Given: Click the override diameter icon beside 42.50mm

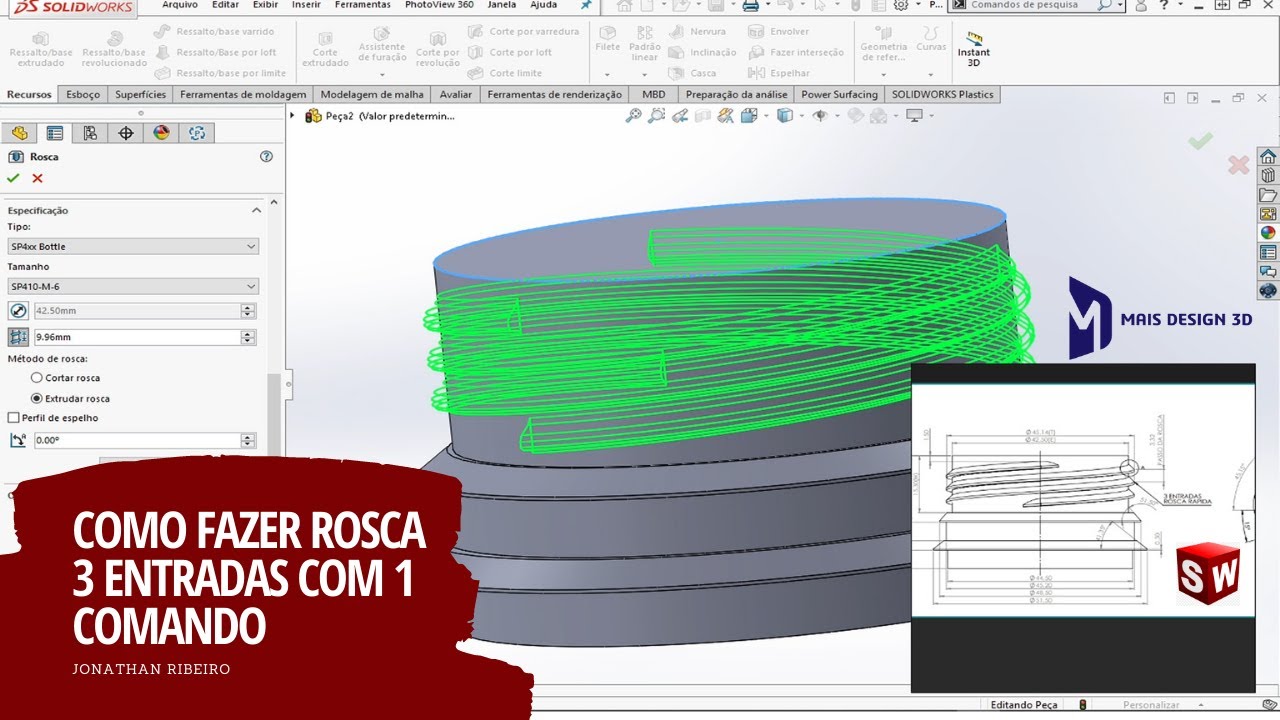Looking at the screenshot, I should 17,310.
